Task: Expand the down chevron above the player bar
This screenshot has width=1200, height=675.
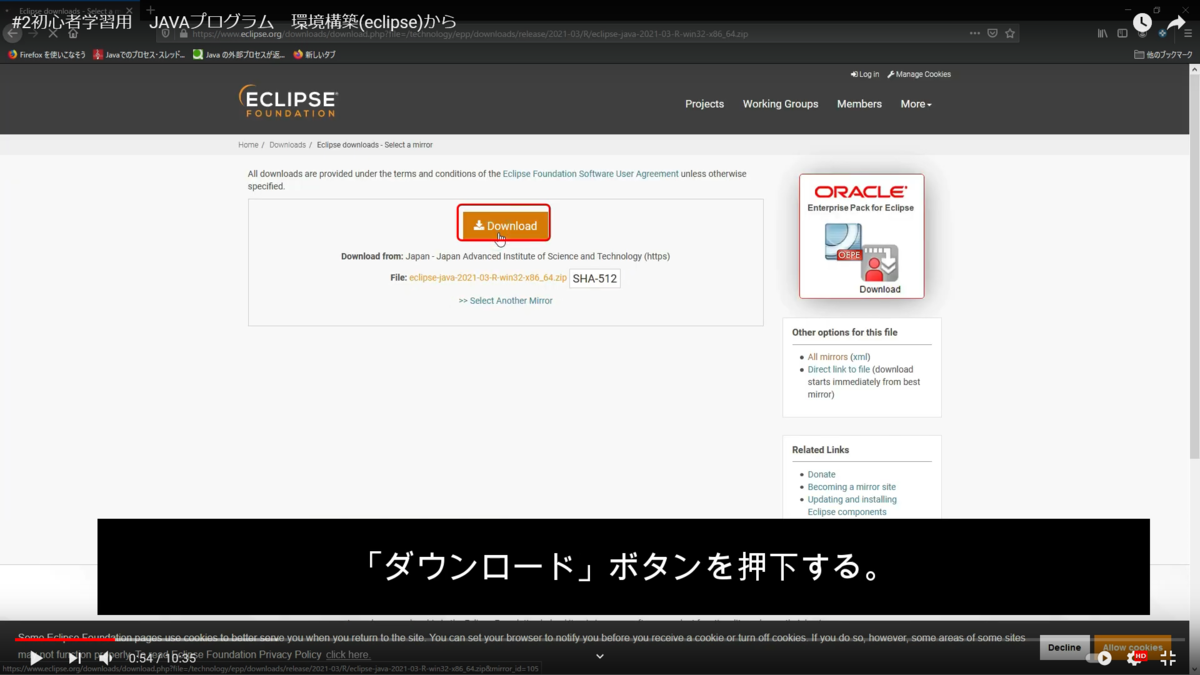Action: (600, 656)
